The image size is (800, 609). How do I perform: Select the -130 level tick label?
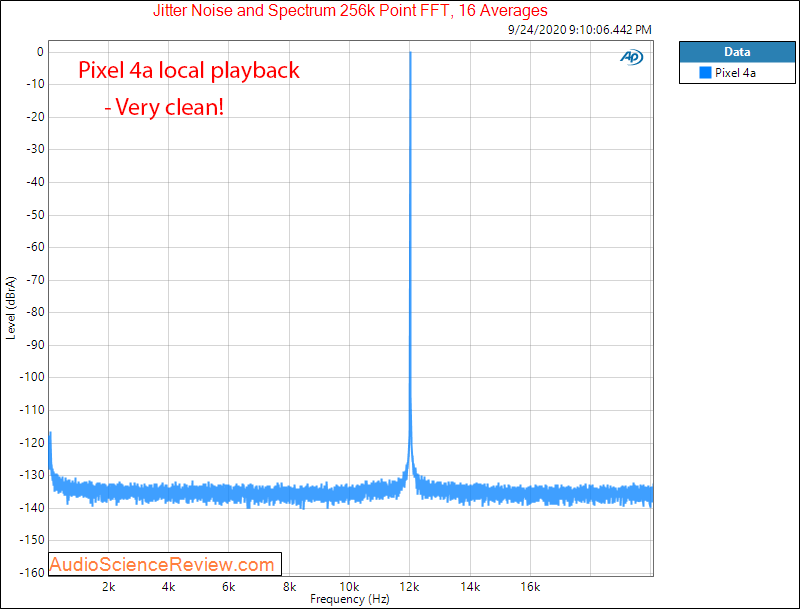32,475
